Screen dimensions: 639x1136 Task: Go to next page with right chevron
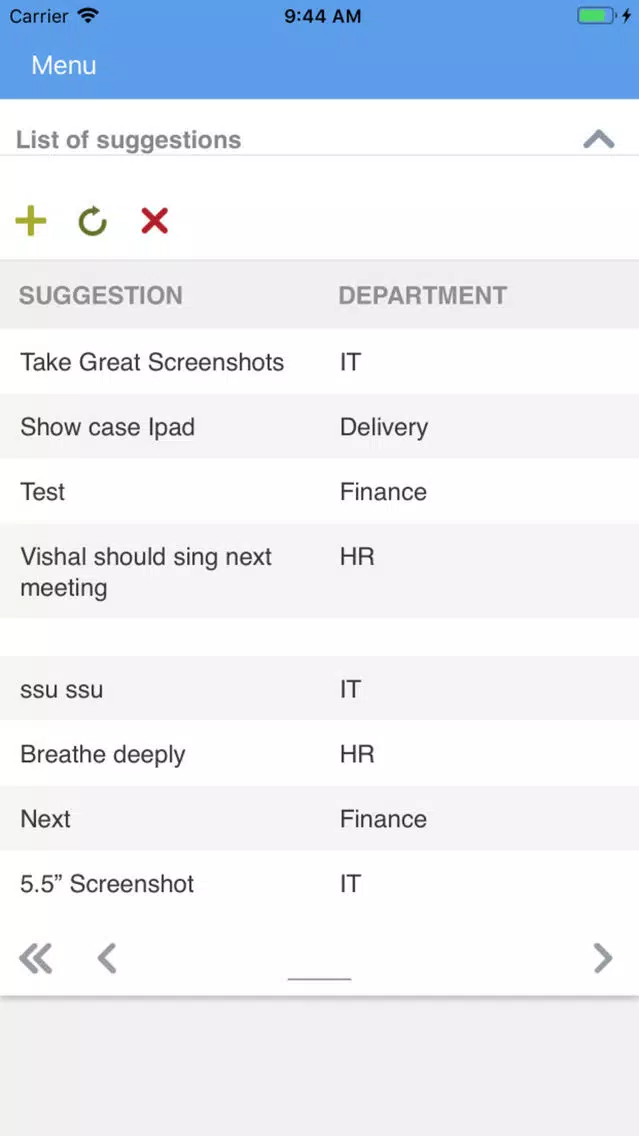pyautogui.click(x=603, y=958)
